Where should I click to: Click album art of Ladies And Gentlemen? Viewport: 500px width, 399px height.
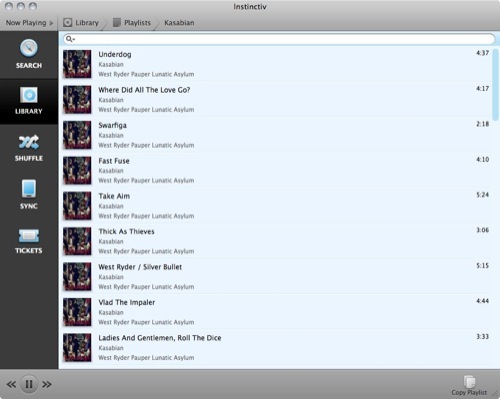pos(77,347)
